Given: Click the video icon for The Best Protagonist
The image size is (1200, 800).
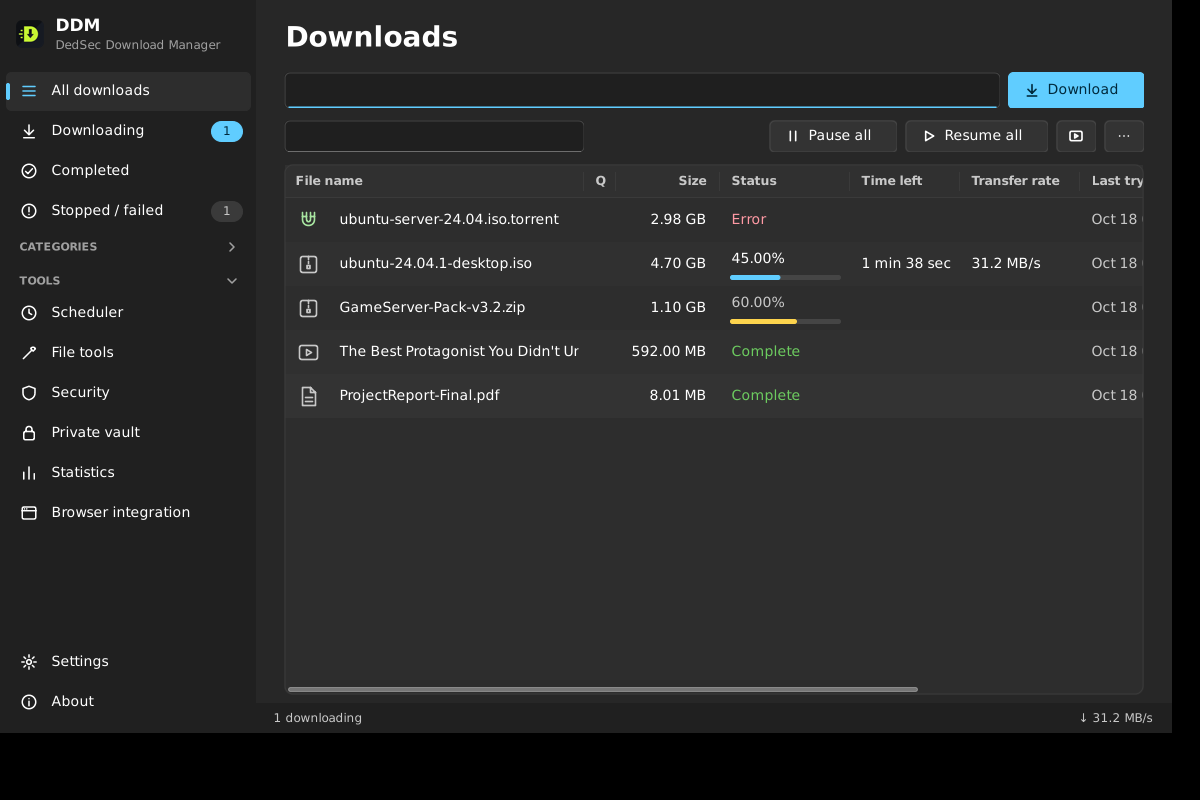Looking at the screenshot, I should point(308,352).
